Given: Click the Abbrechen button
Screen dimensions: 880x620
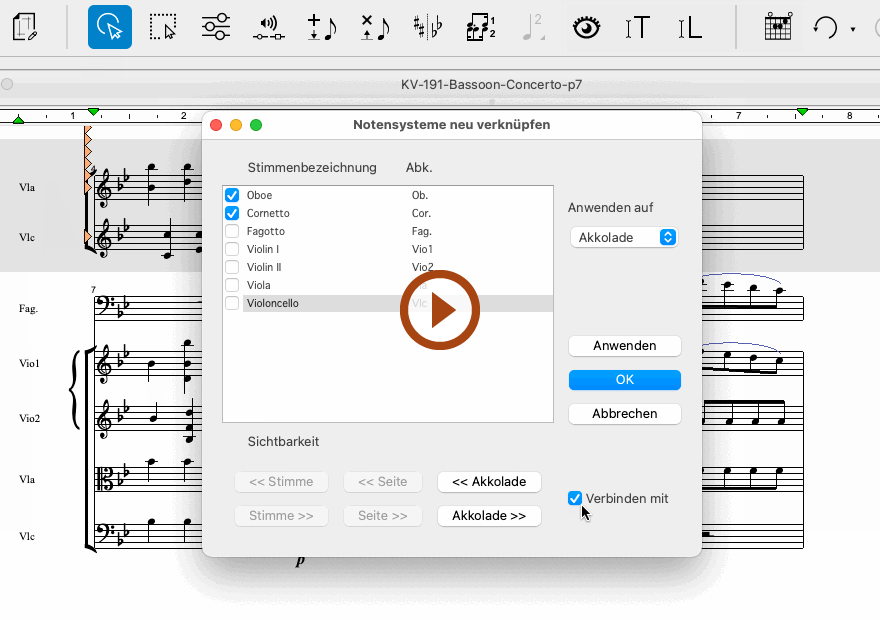Looking at the screenshot, I should (624, 413).
